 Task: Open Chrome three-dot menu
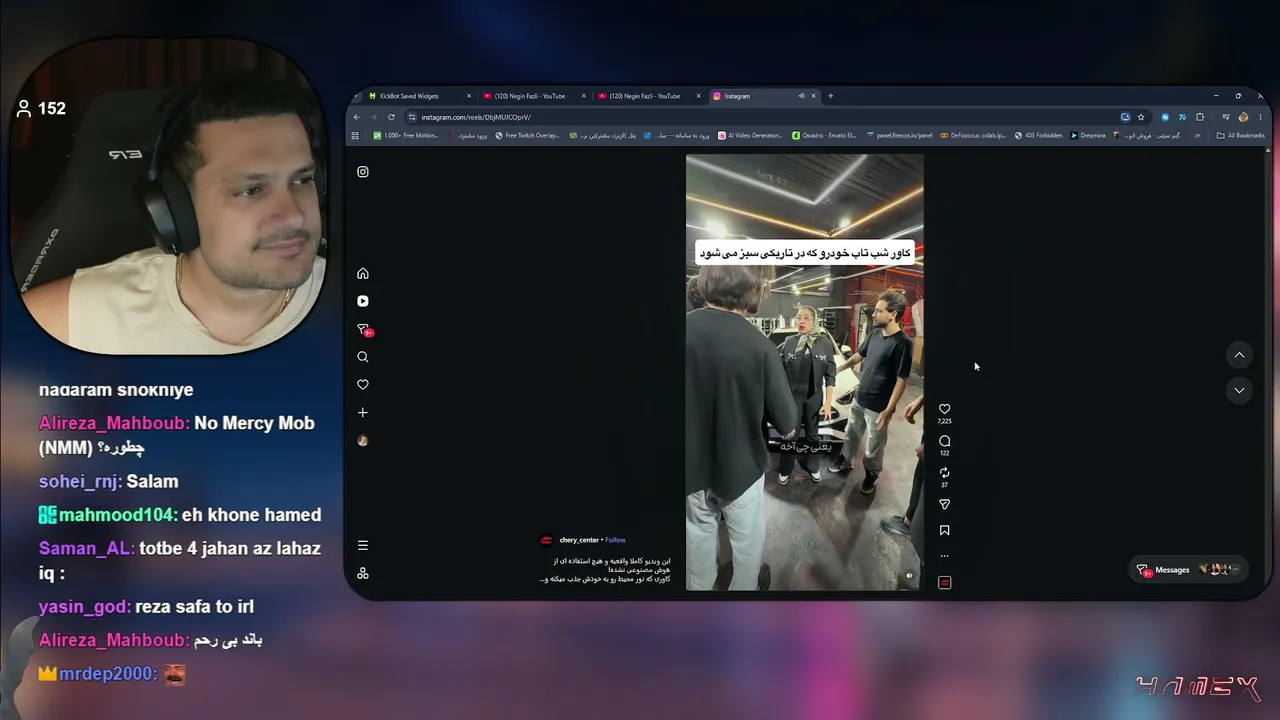tap(1260, 117)
